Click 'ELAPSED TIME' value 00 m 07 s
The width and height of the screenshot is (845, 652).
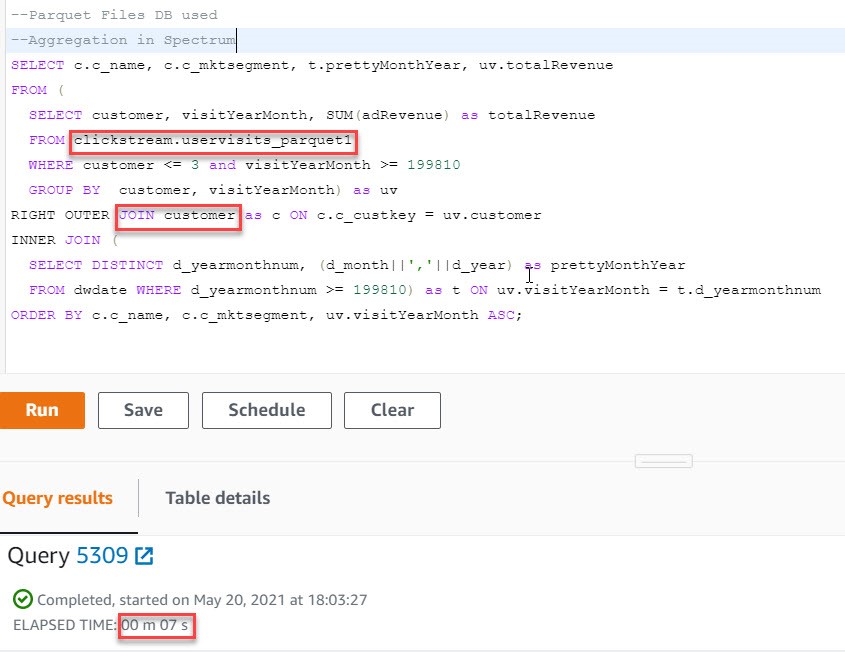(x=155, y=625)
